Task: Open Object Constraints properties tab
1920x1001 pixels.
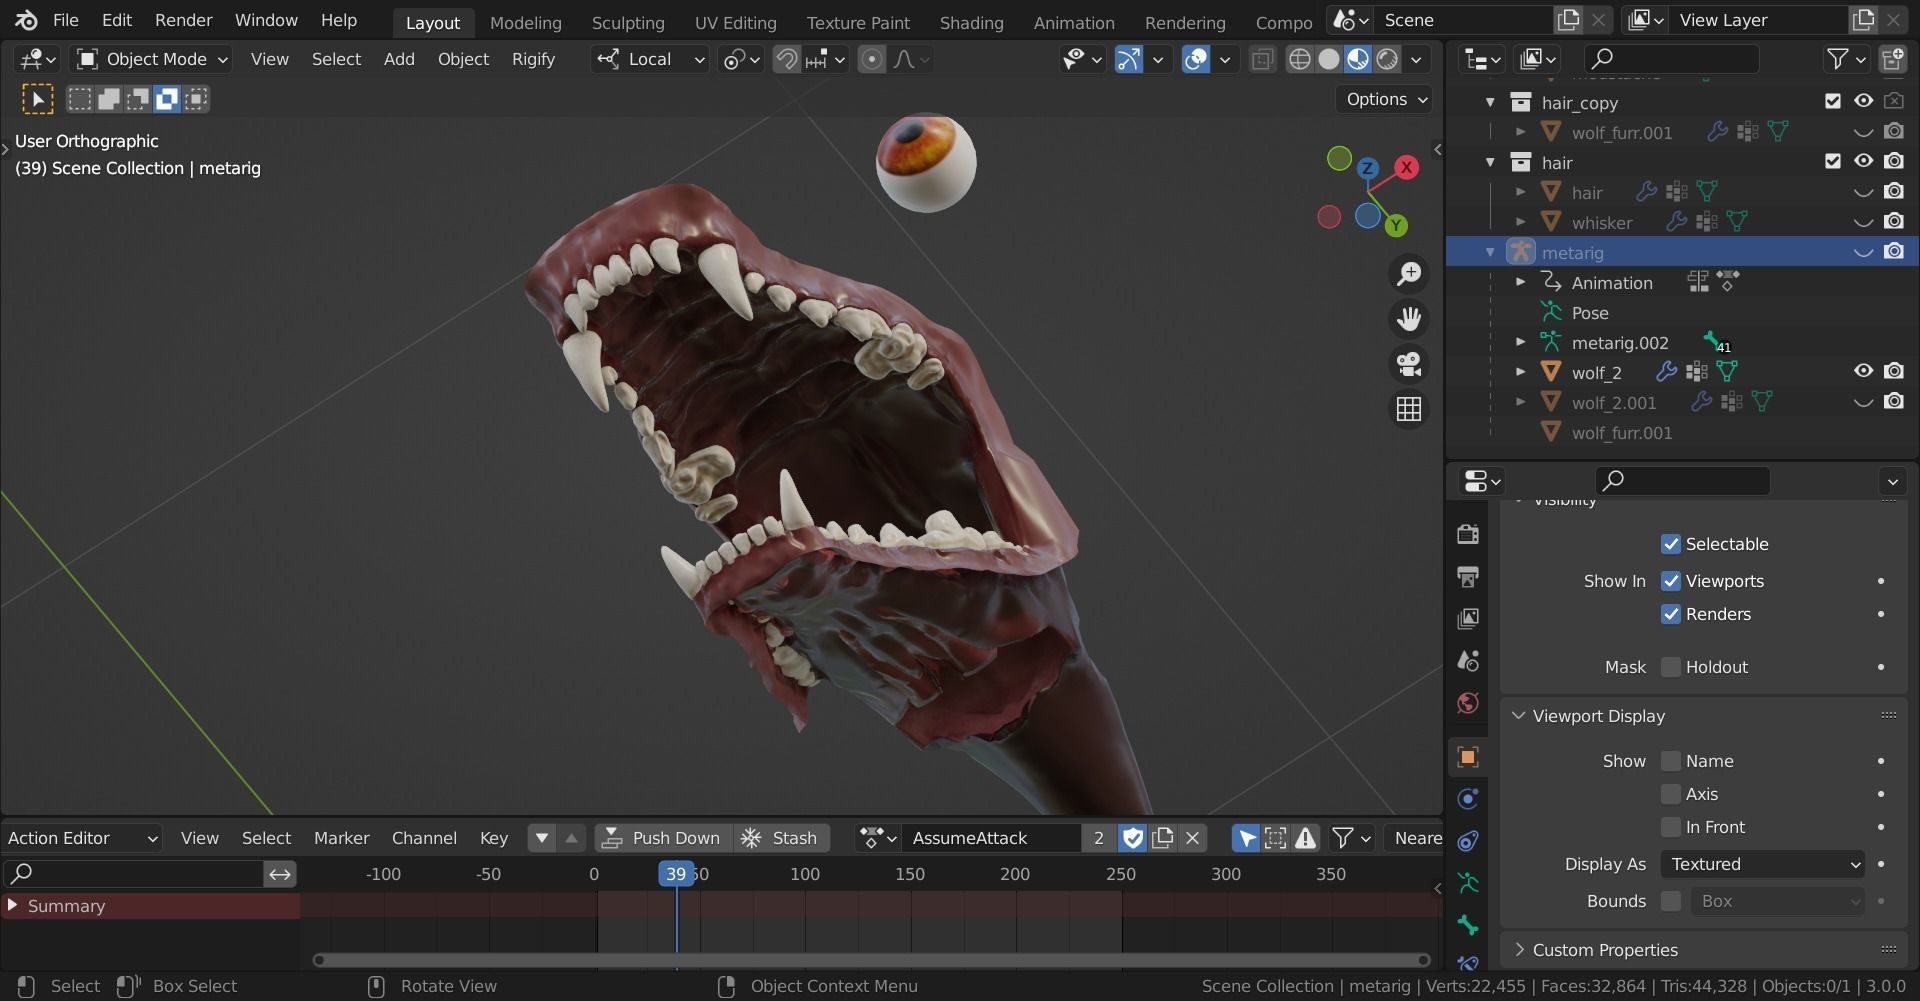Action: click(x=1468, y=841)
